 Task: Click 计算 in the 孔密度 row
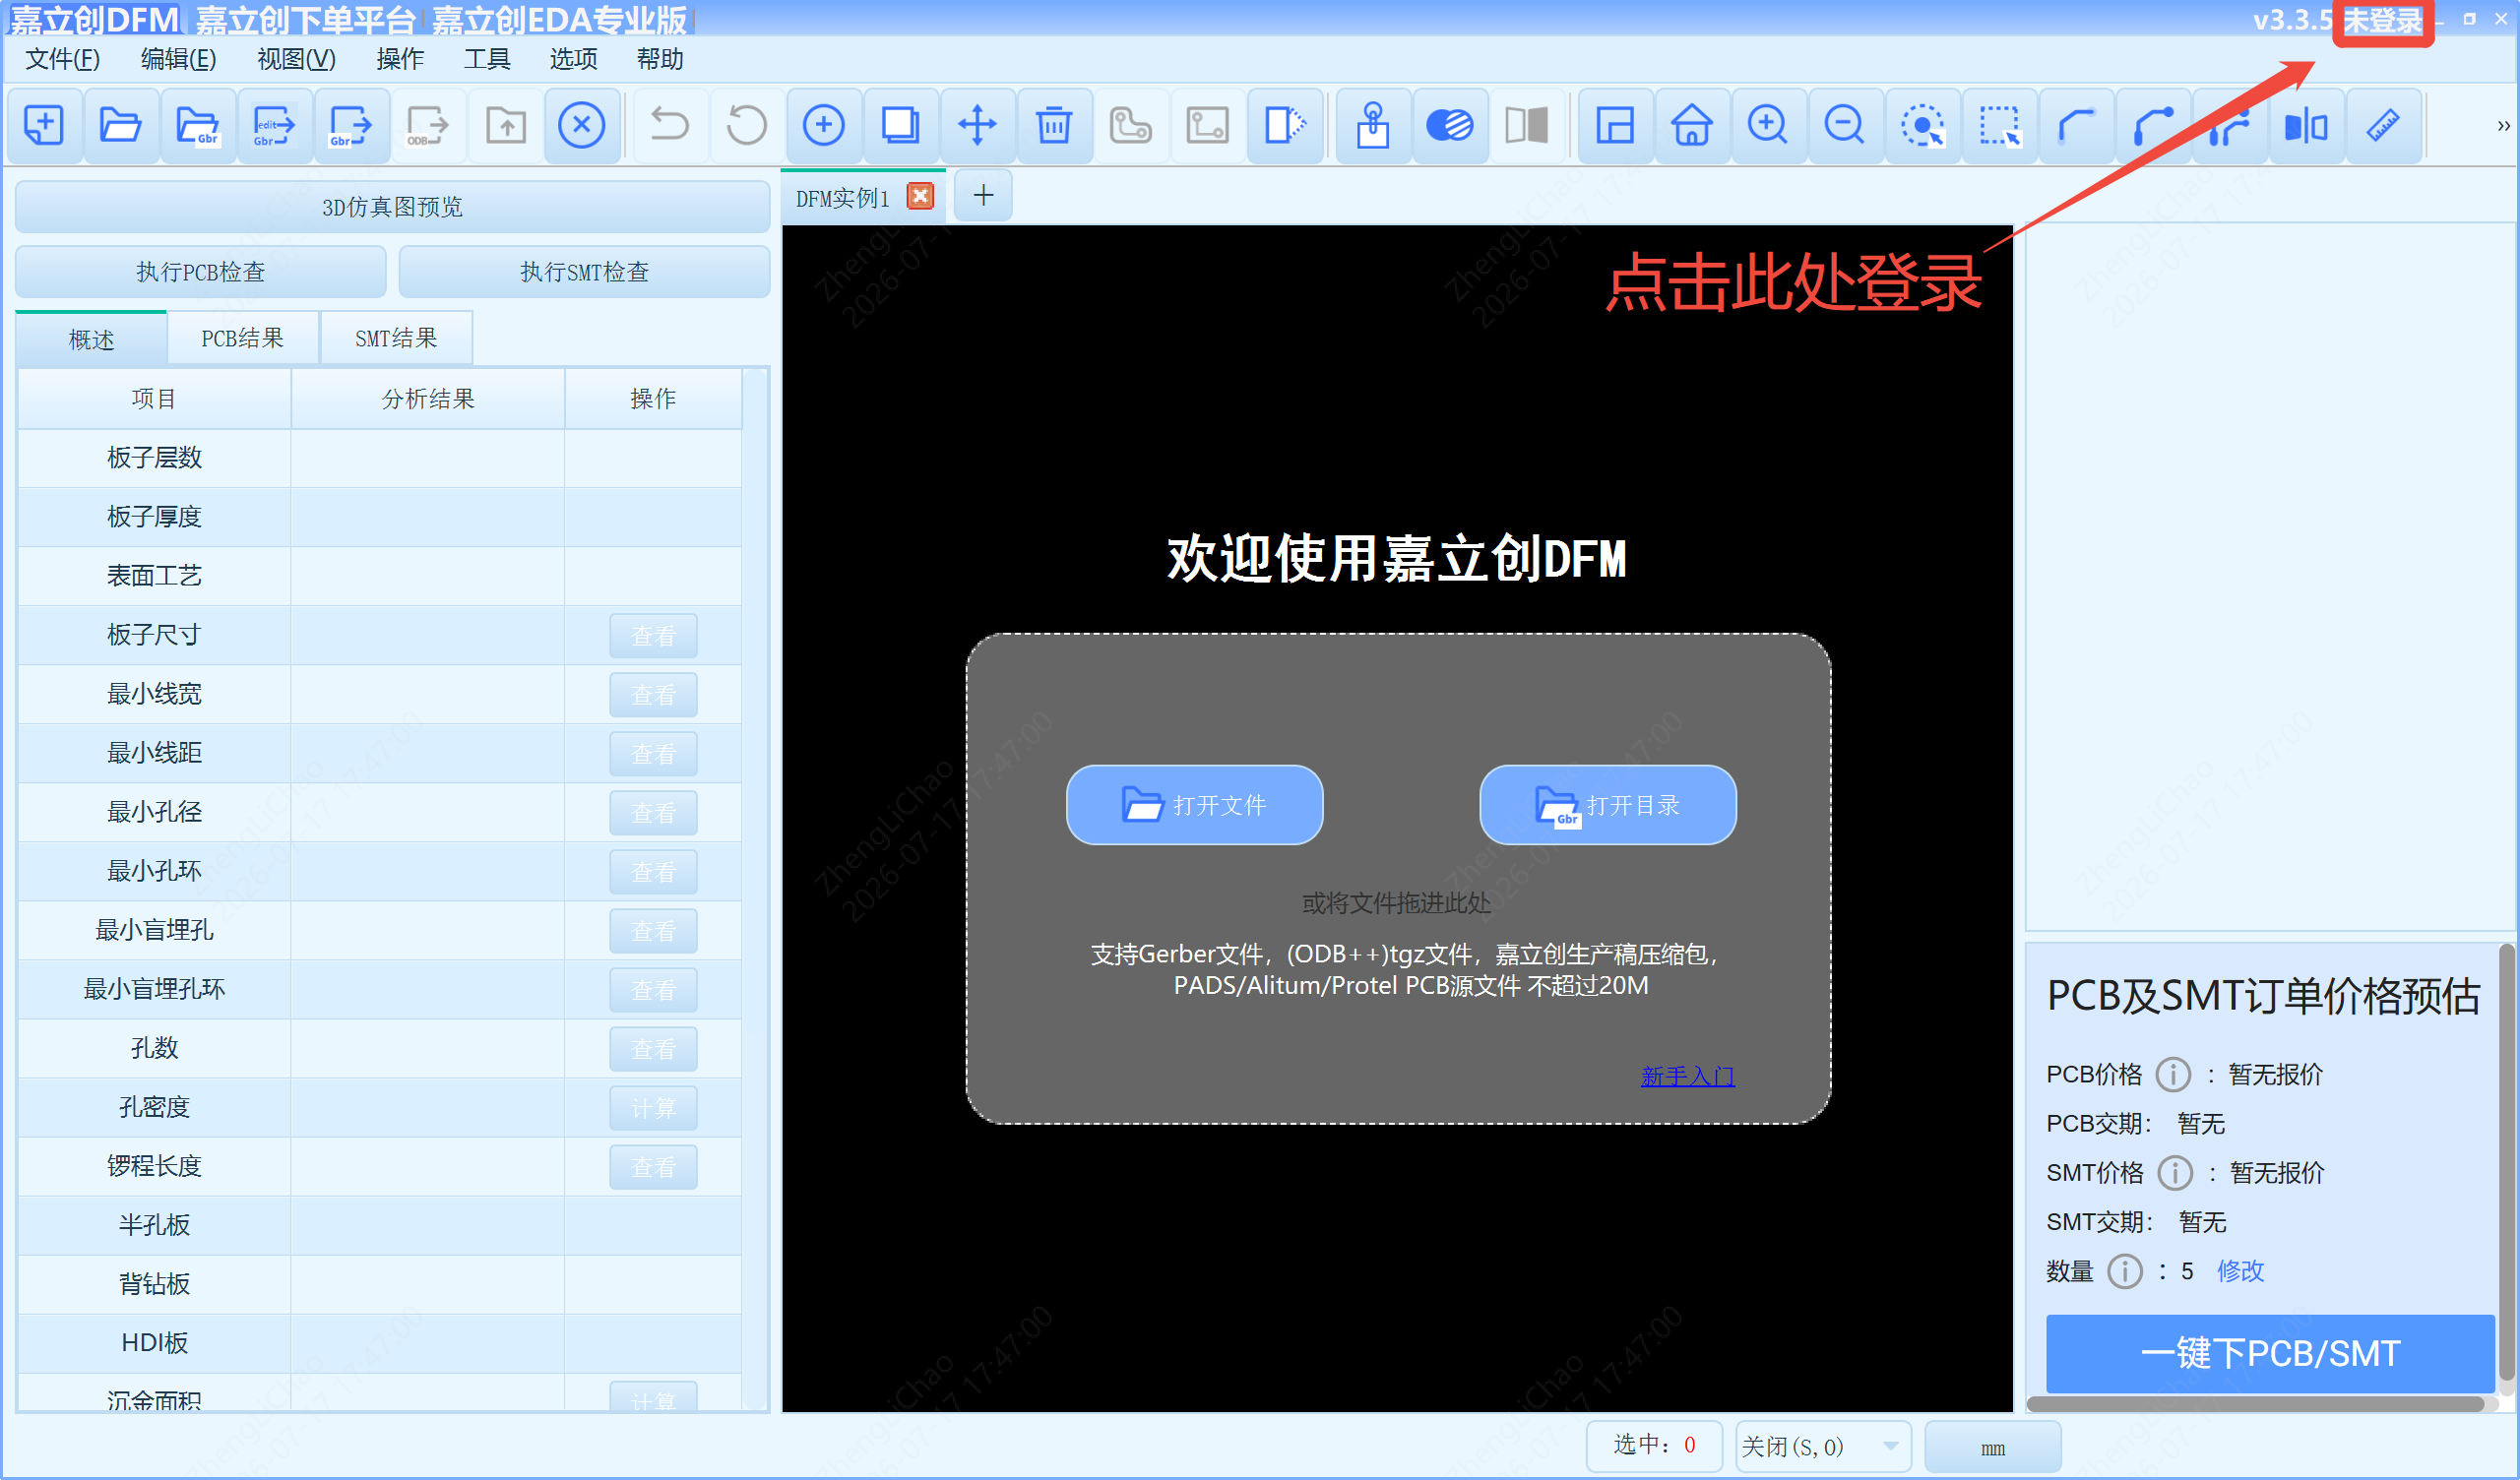click(653, 1108)
